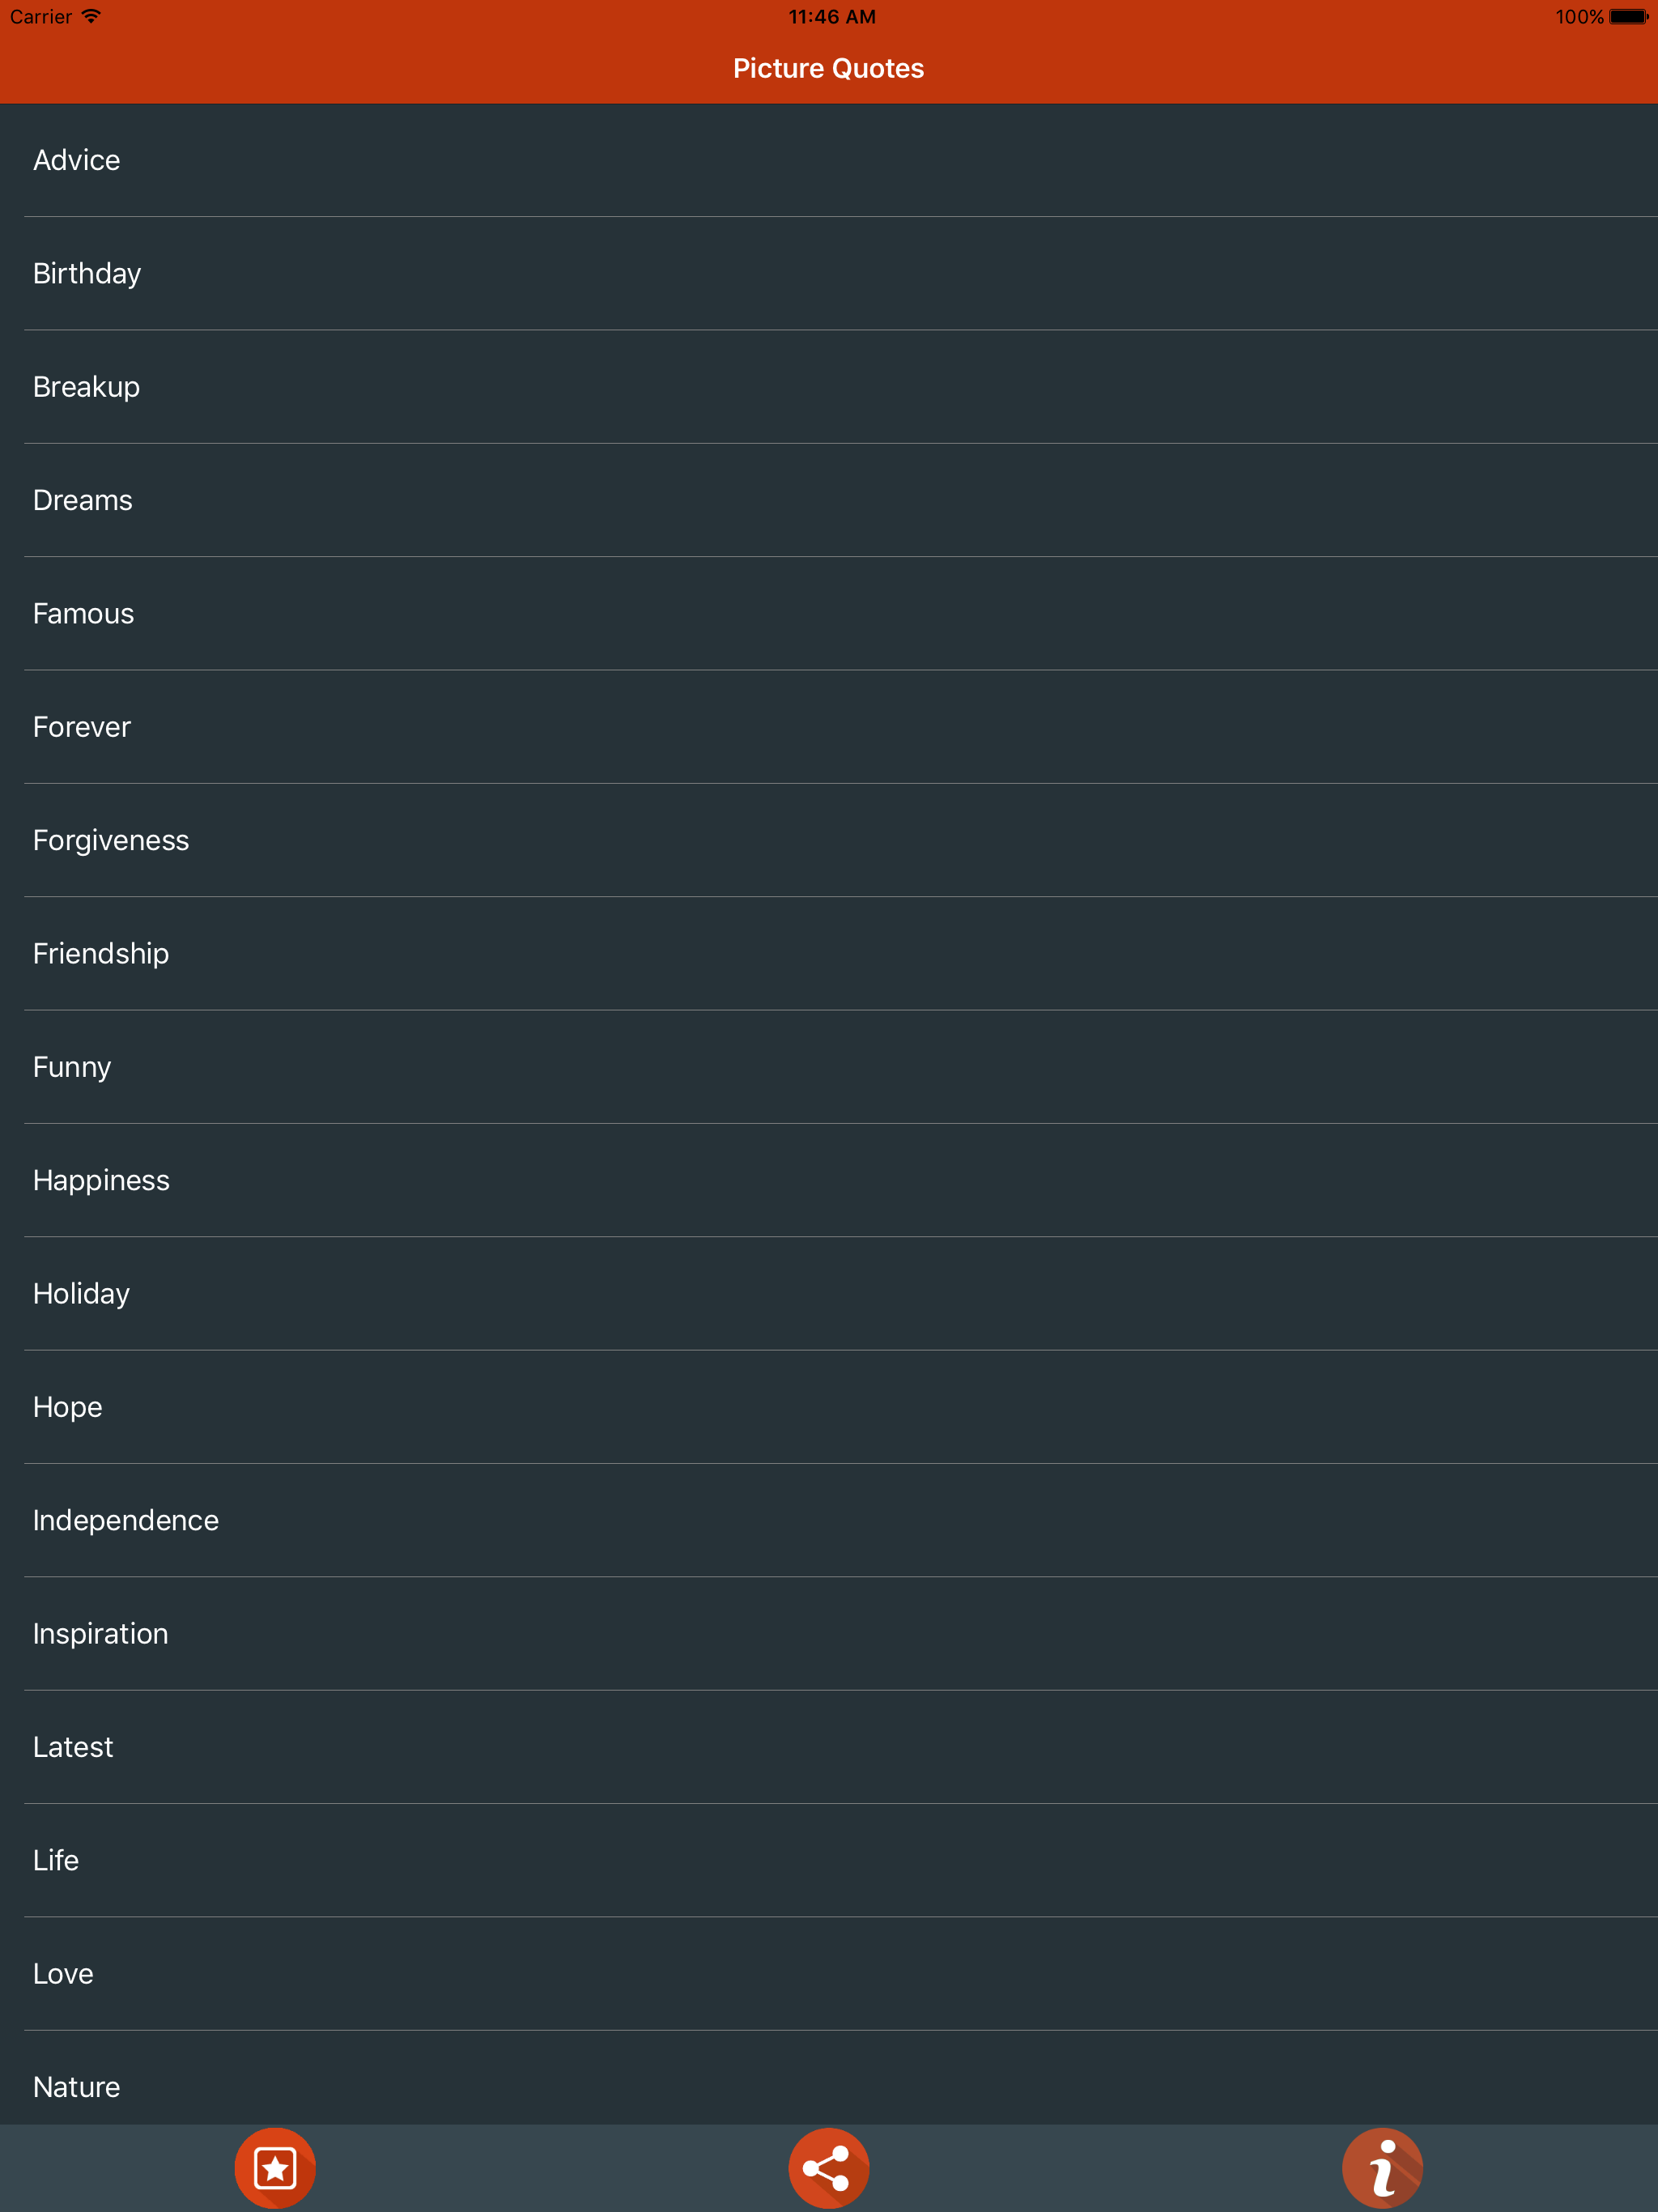Tap the Share icon at bottom center
1658x2212 pixels.
tap(828, 2167)
